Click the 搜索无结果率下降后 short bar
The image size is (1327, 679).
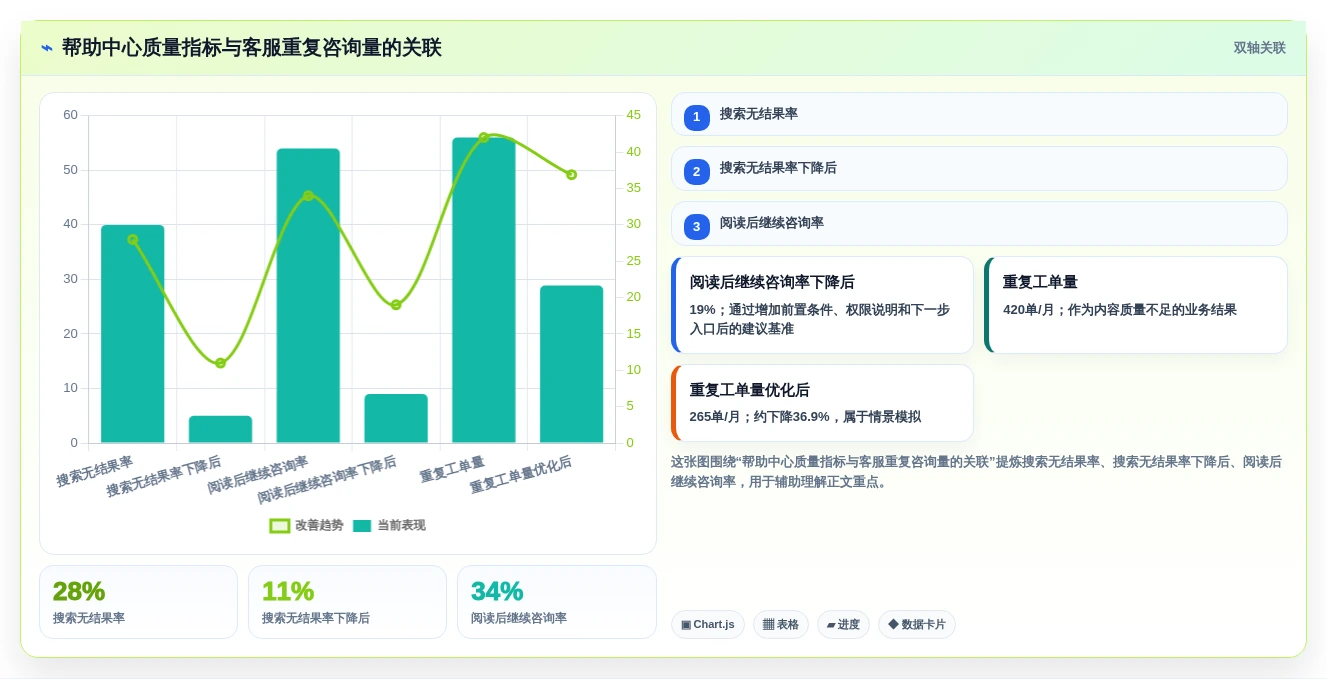pos(221,429)
